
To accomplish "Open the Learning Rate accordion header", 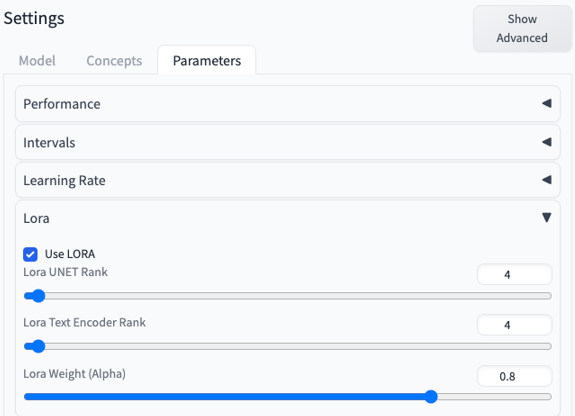I will (288, 180).
